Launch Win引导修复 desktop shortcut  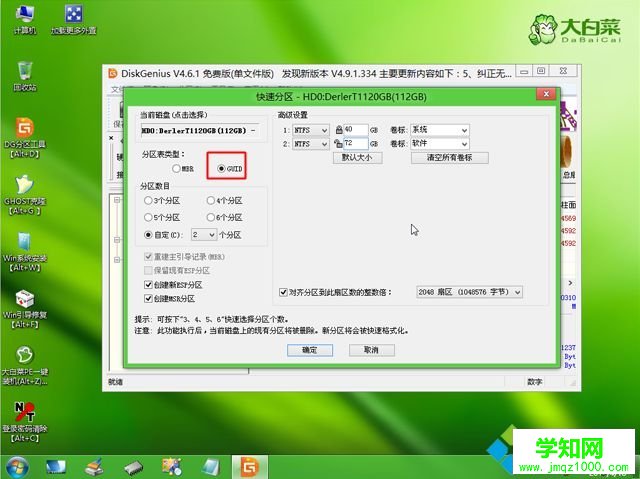25,309
